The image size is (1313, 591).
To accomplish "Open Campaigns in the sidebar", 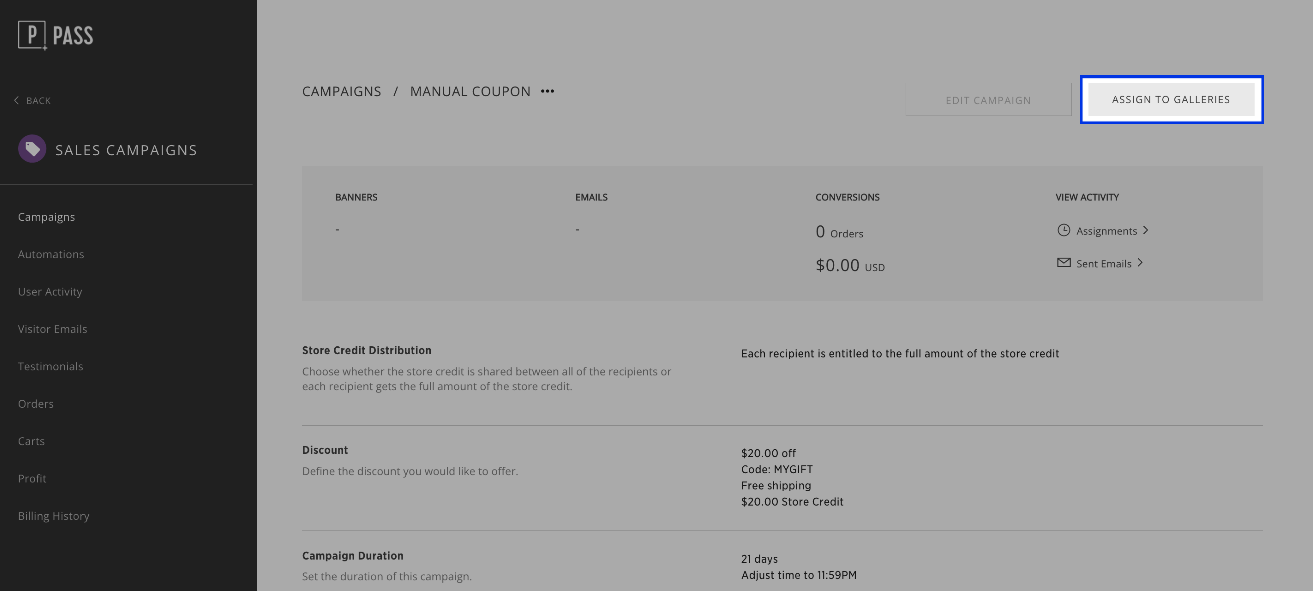I will pyautogui.click(x=46, y=217).
